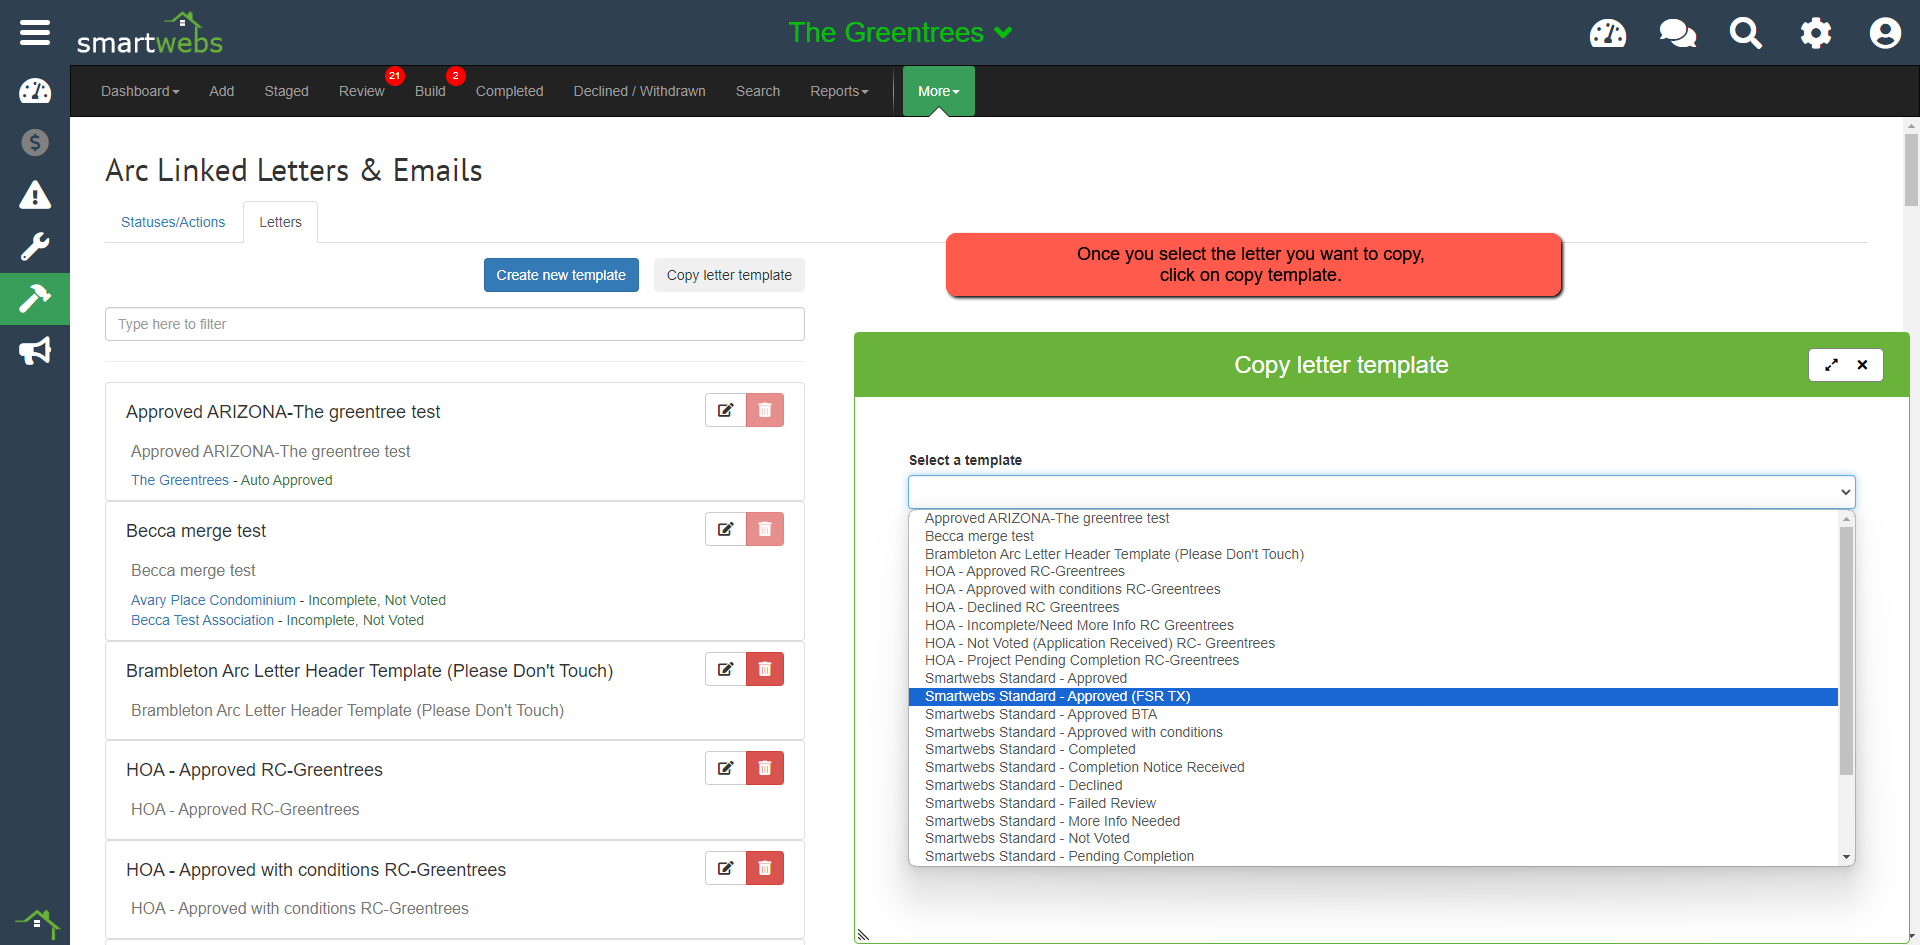This screenshot has height=945, width=1920.
Task: Delete the Brambleton Arc Letter Header Template
Action: click(765, 669)
